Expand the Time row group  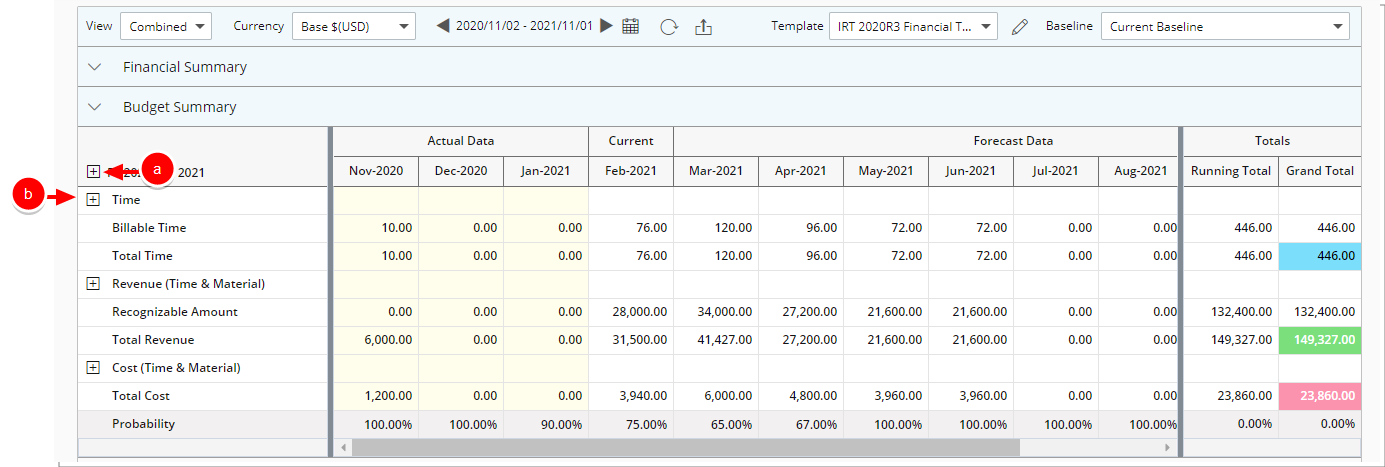tap(93, 200)
